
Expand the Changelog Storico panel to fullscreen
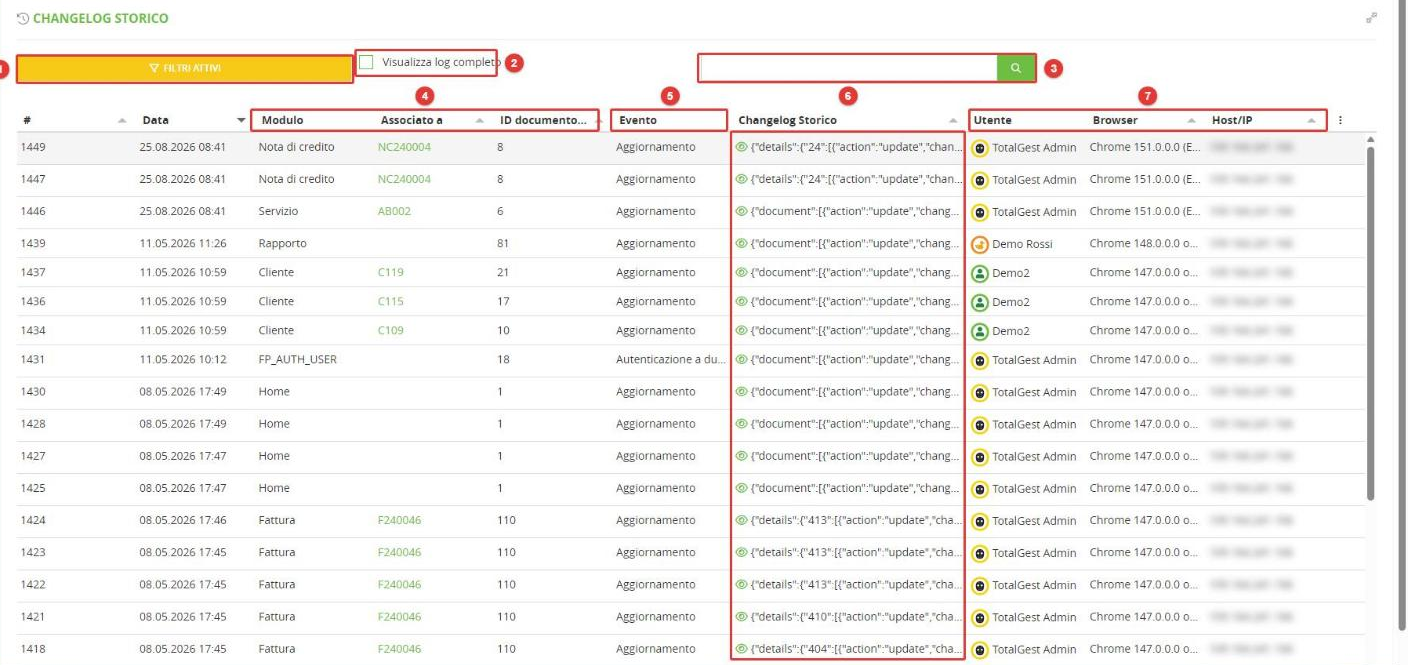pyautogui.click(x=1371, y=18)
